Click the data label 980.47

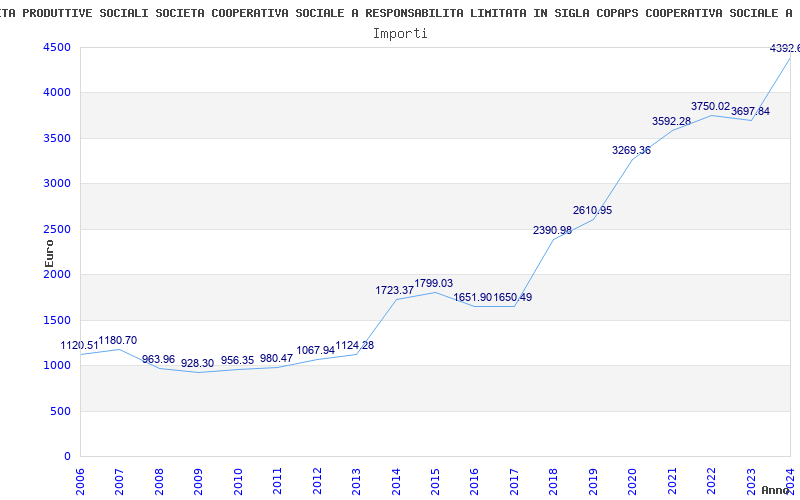(277, 358)
